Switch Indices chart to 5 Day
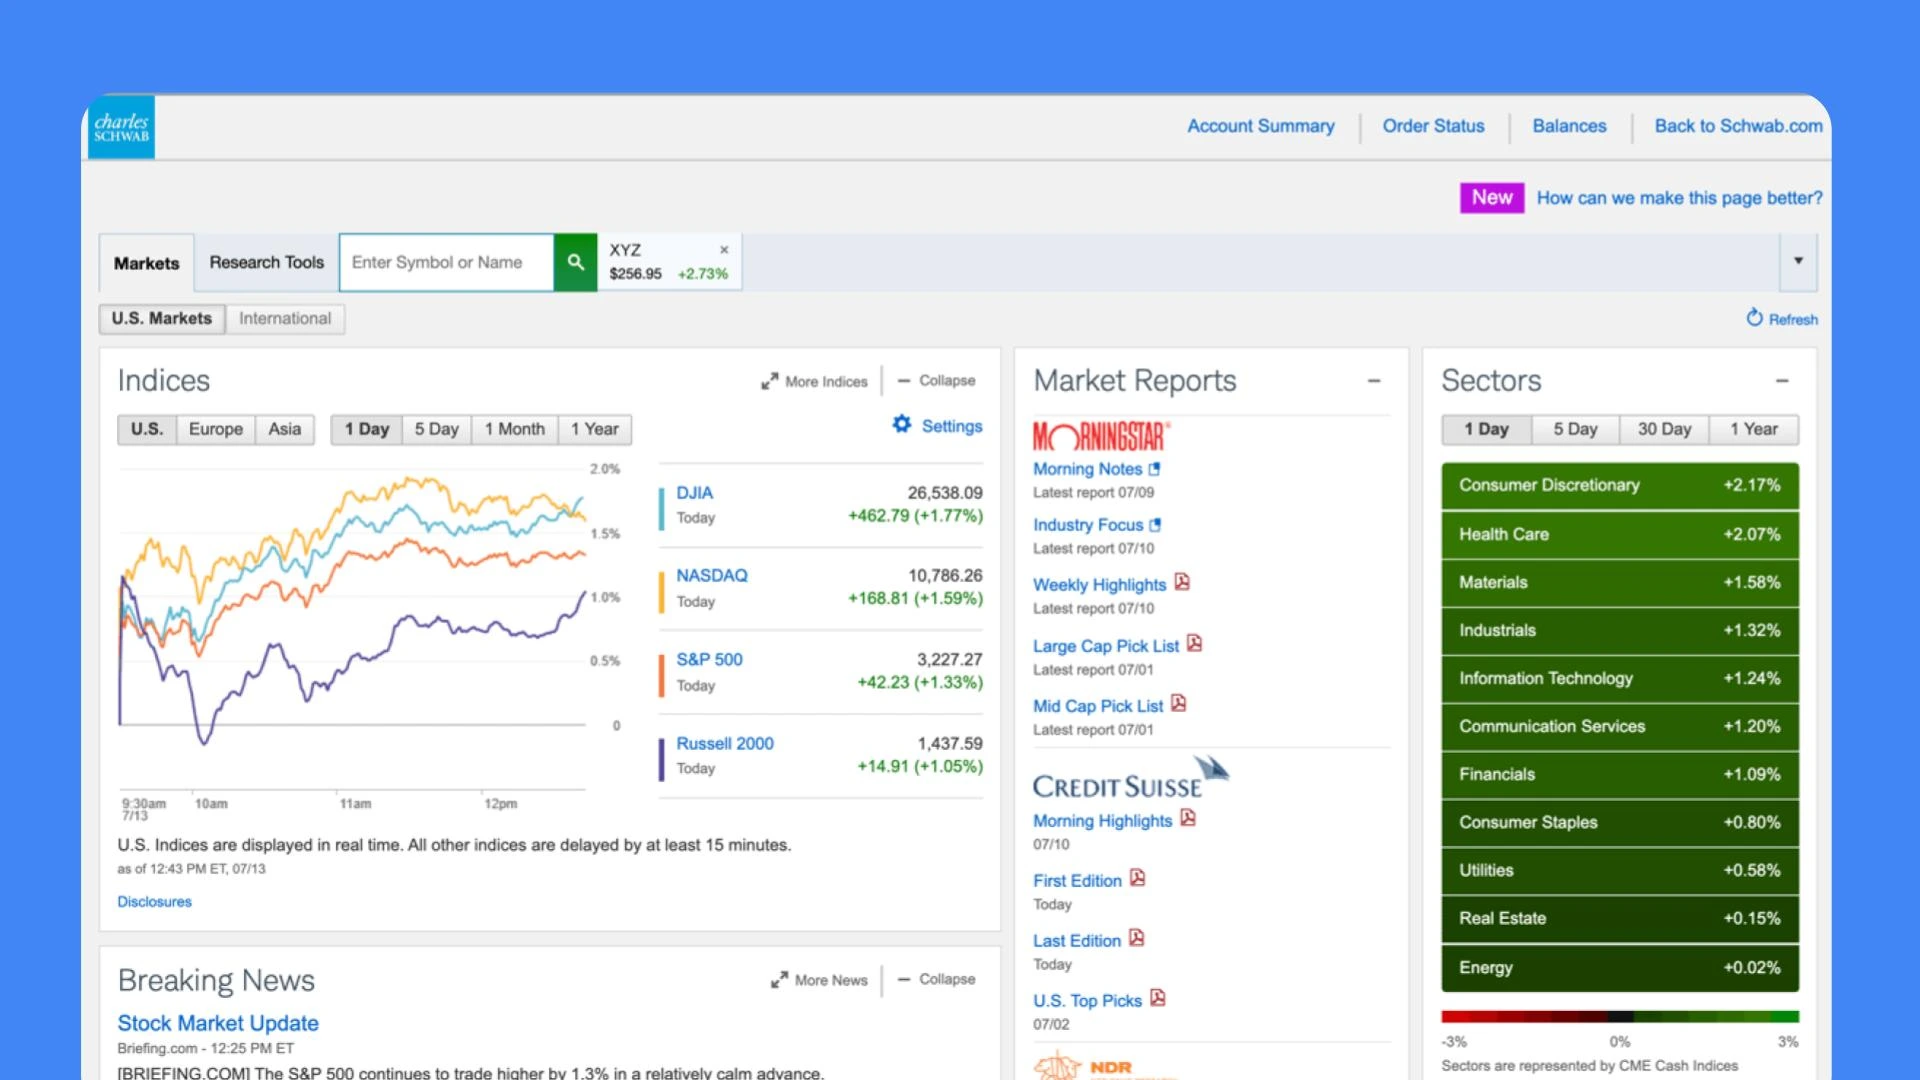The image size is (1920, 1080). click(x=436, y=429)
